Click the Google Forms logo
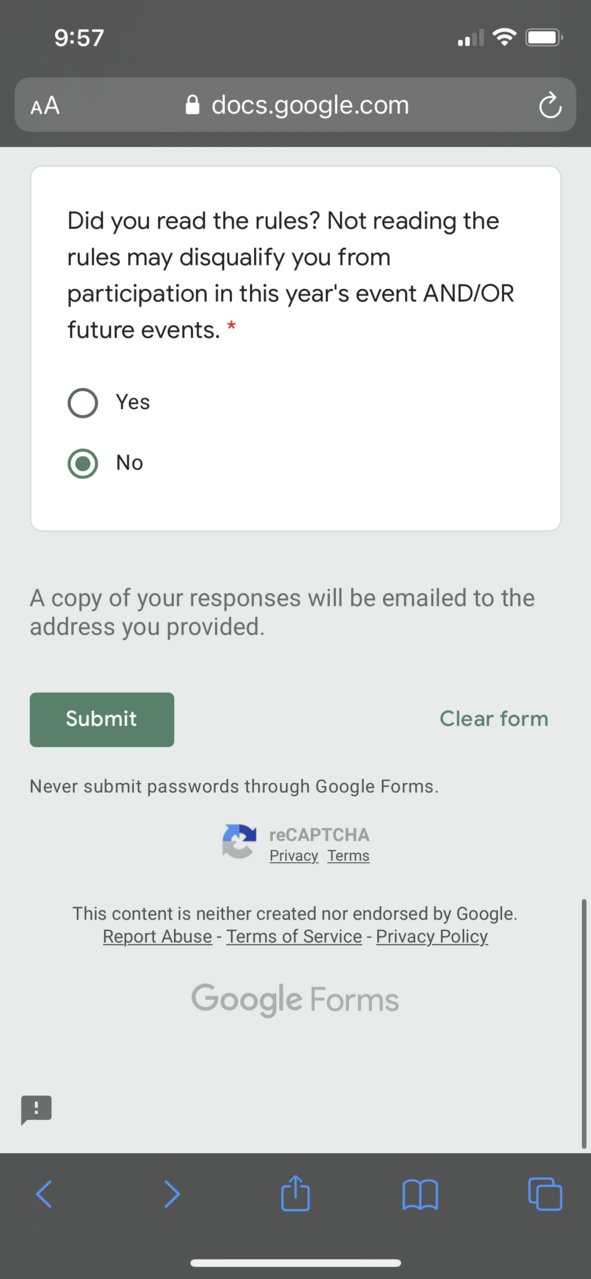The height and width of the screenshot is (1279, 591). tap(295, 1000)
